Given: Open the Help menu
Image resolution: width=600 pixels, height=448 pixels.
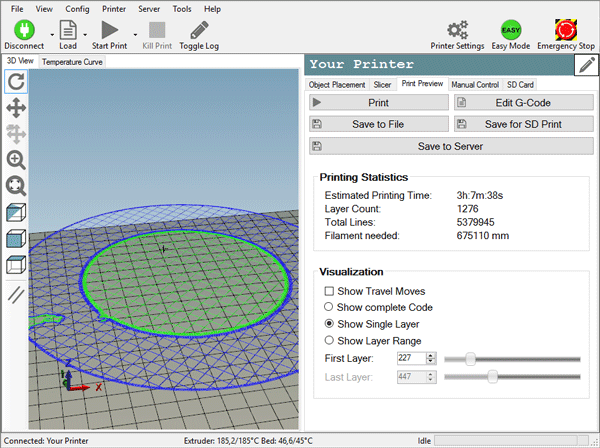Looking at the screenshot, I should click(212, 9).
